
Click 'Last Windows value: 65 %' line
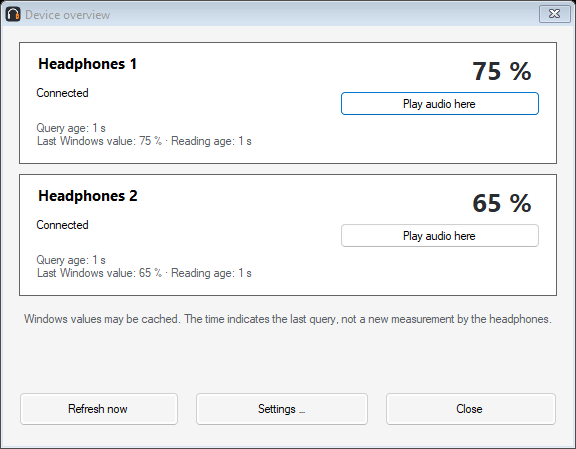(x=144, y=273)
